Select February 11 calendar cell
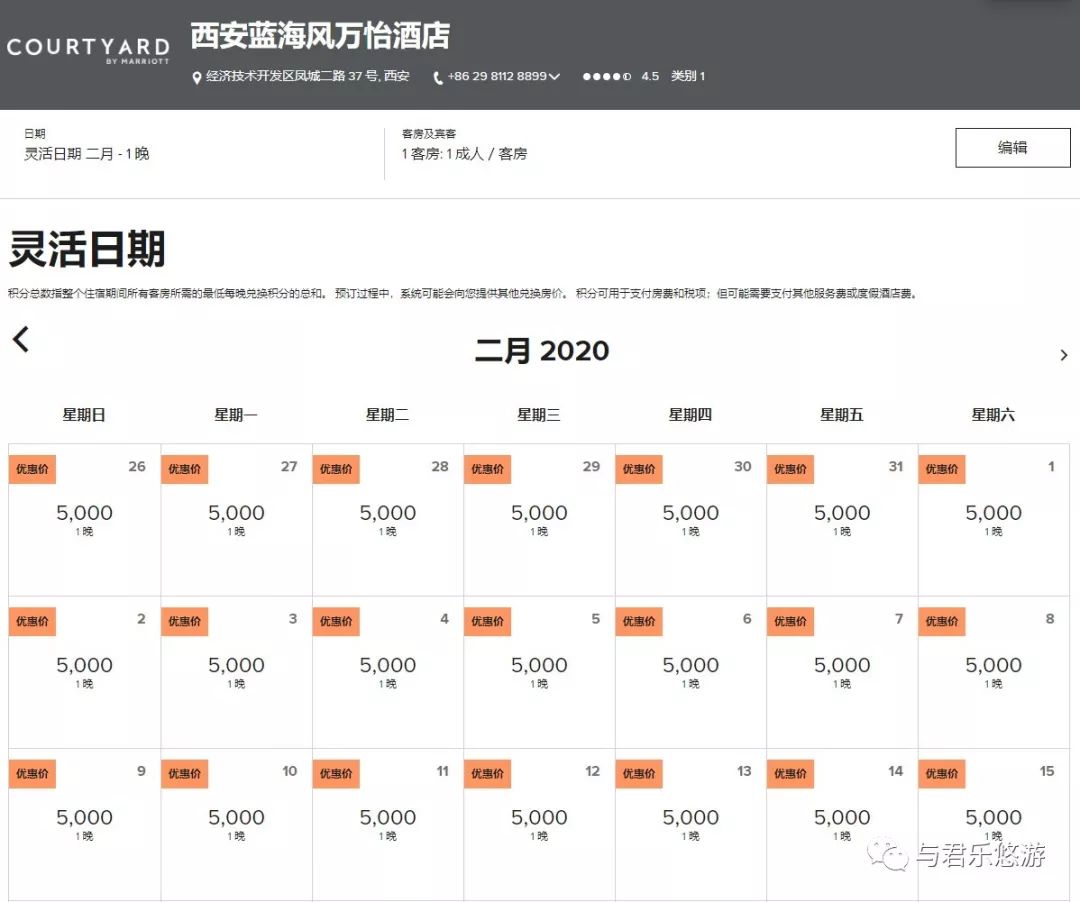Screen dimensions: 1080x902 [388, 825]
